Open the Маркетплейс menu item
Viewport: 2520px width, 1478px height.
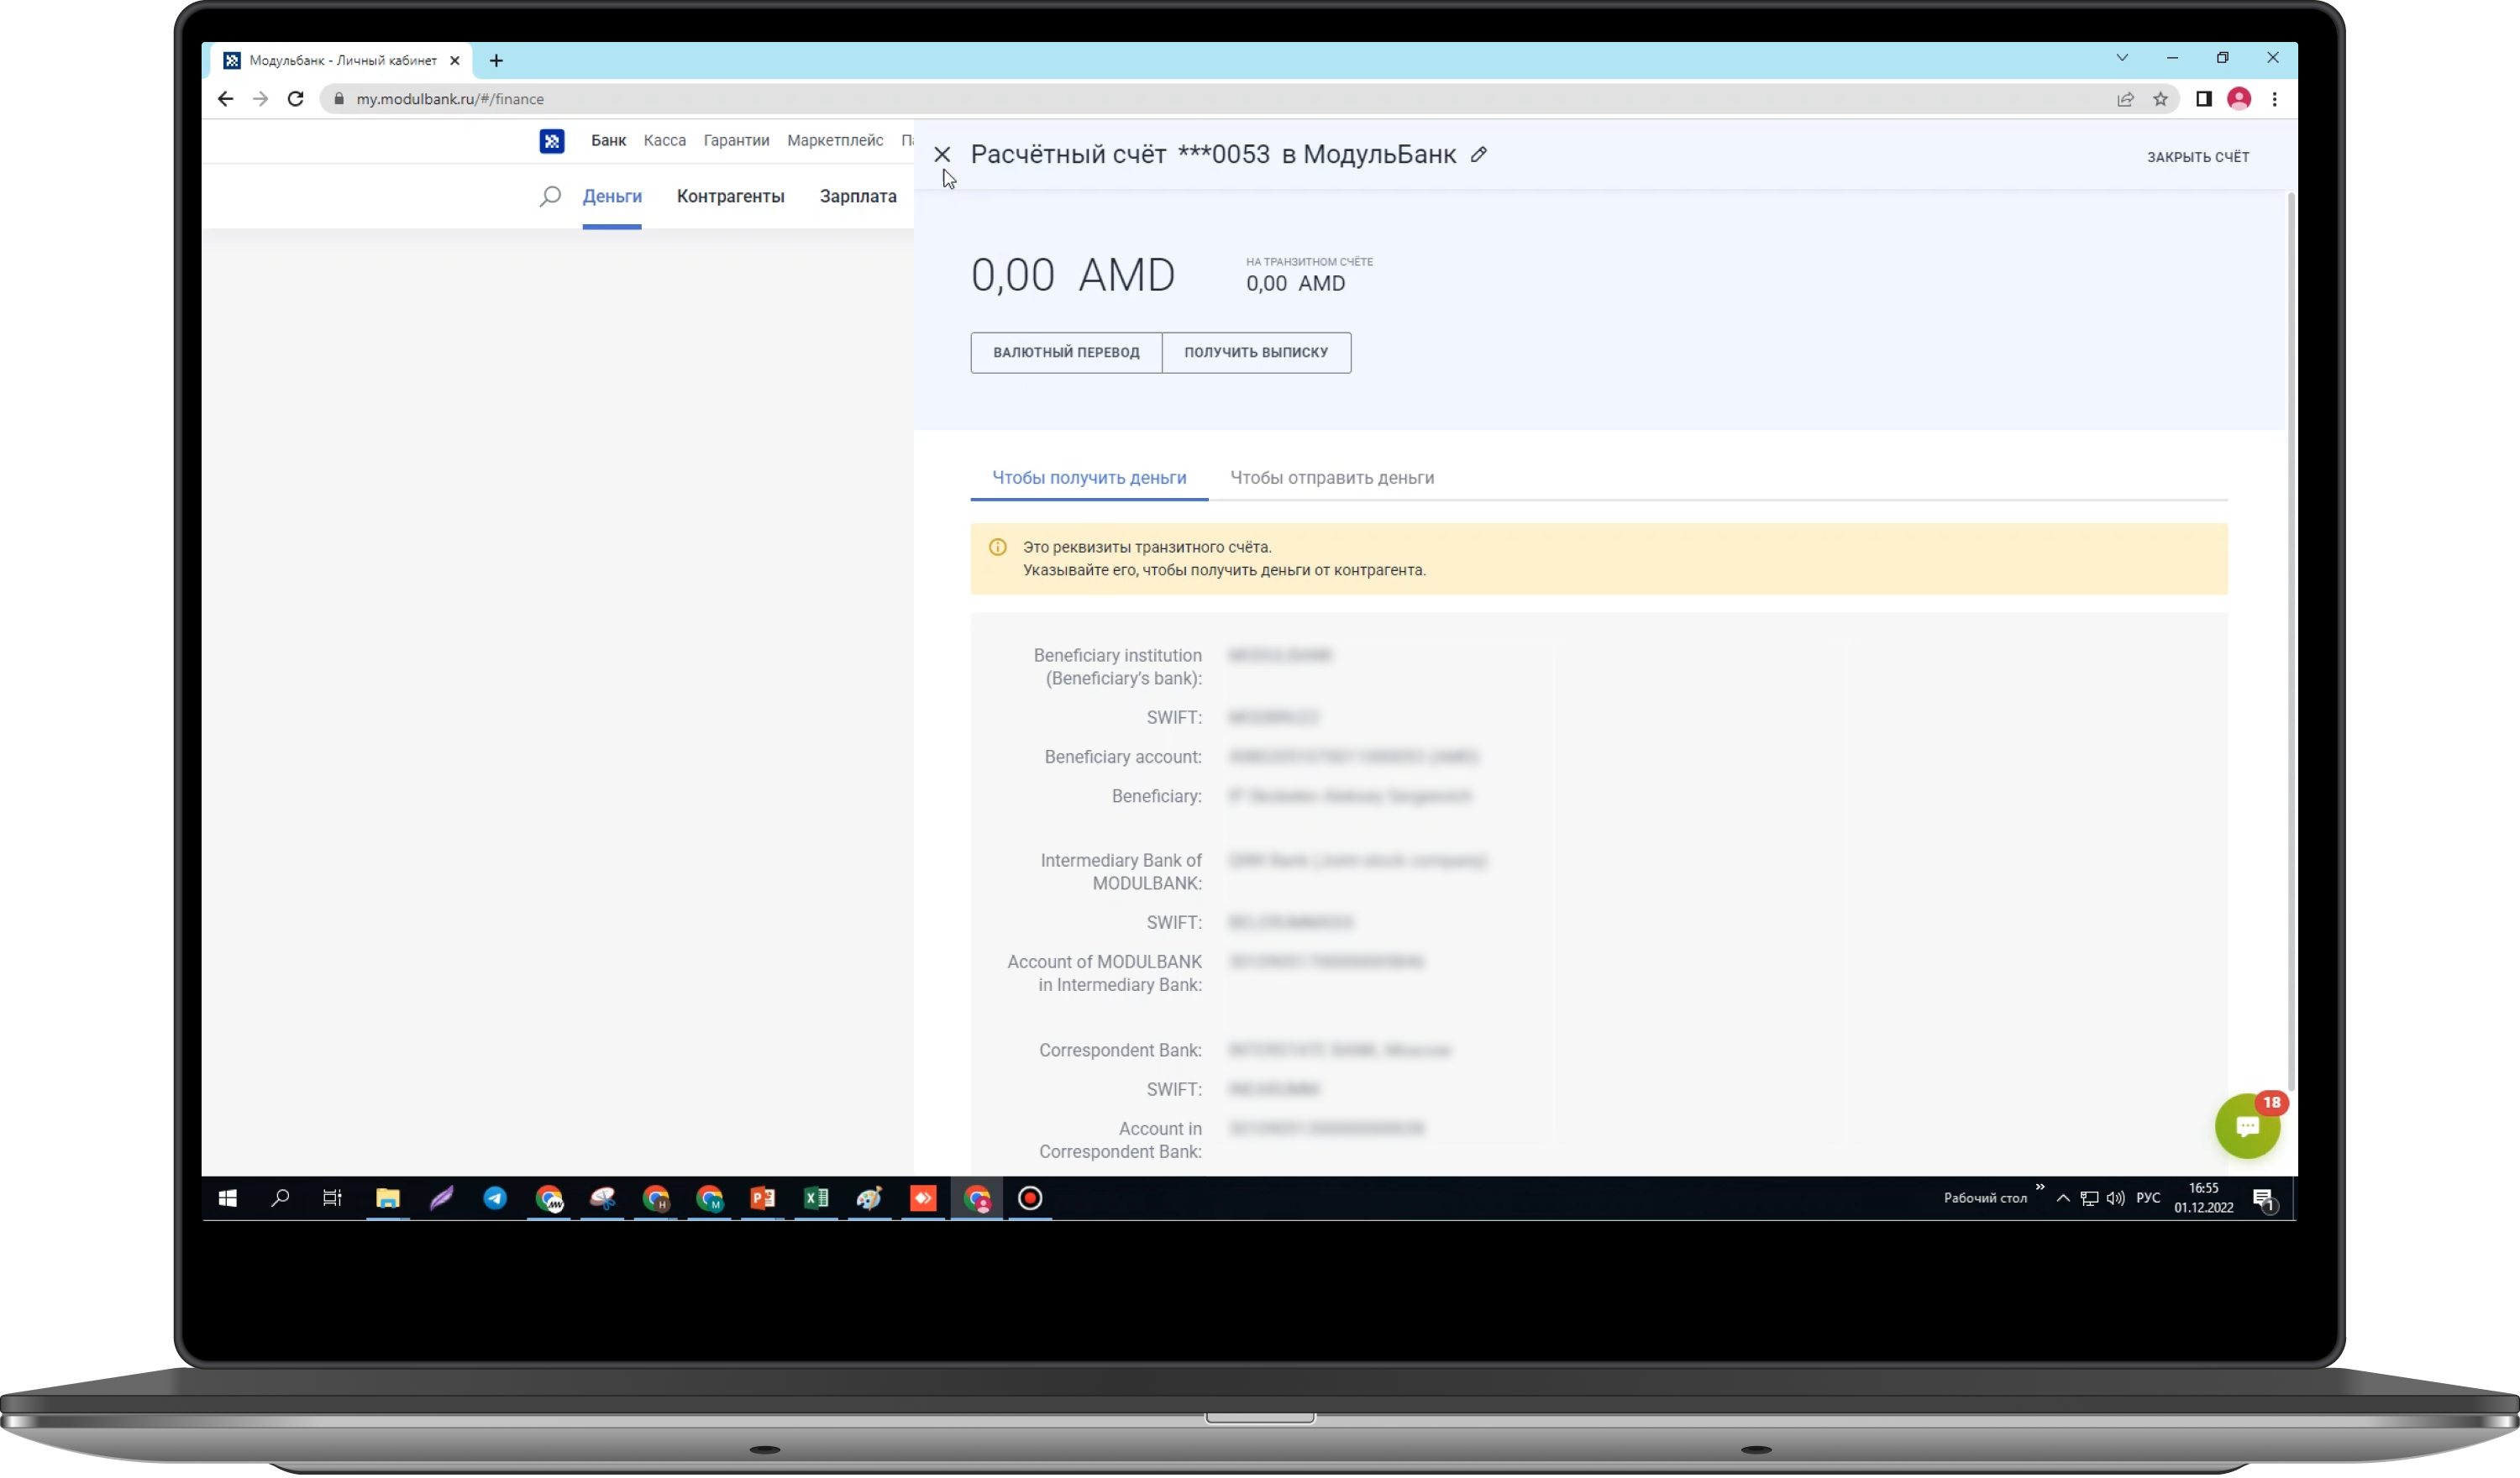pyautogui.click(x=835, y=141)
